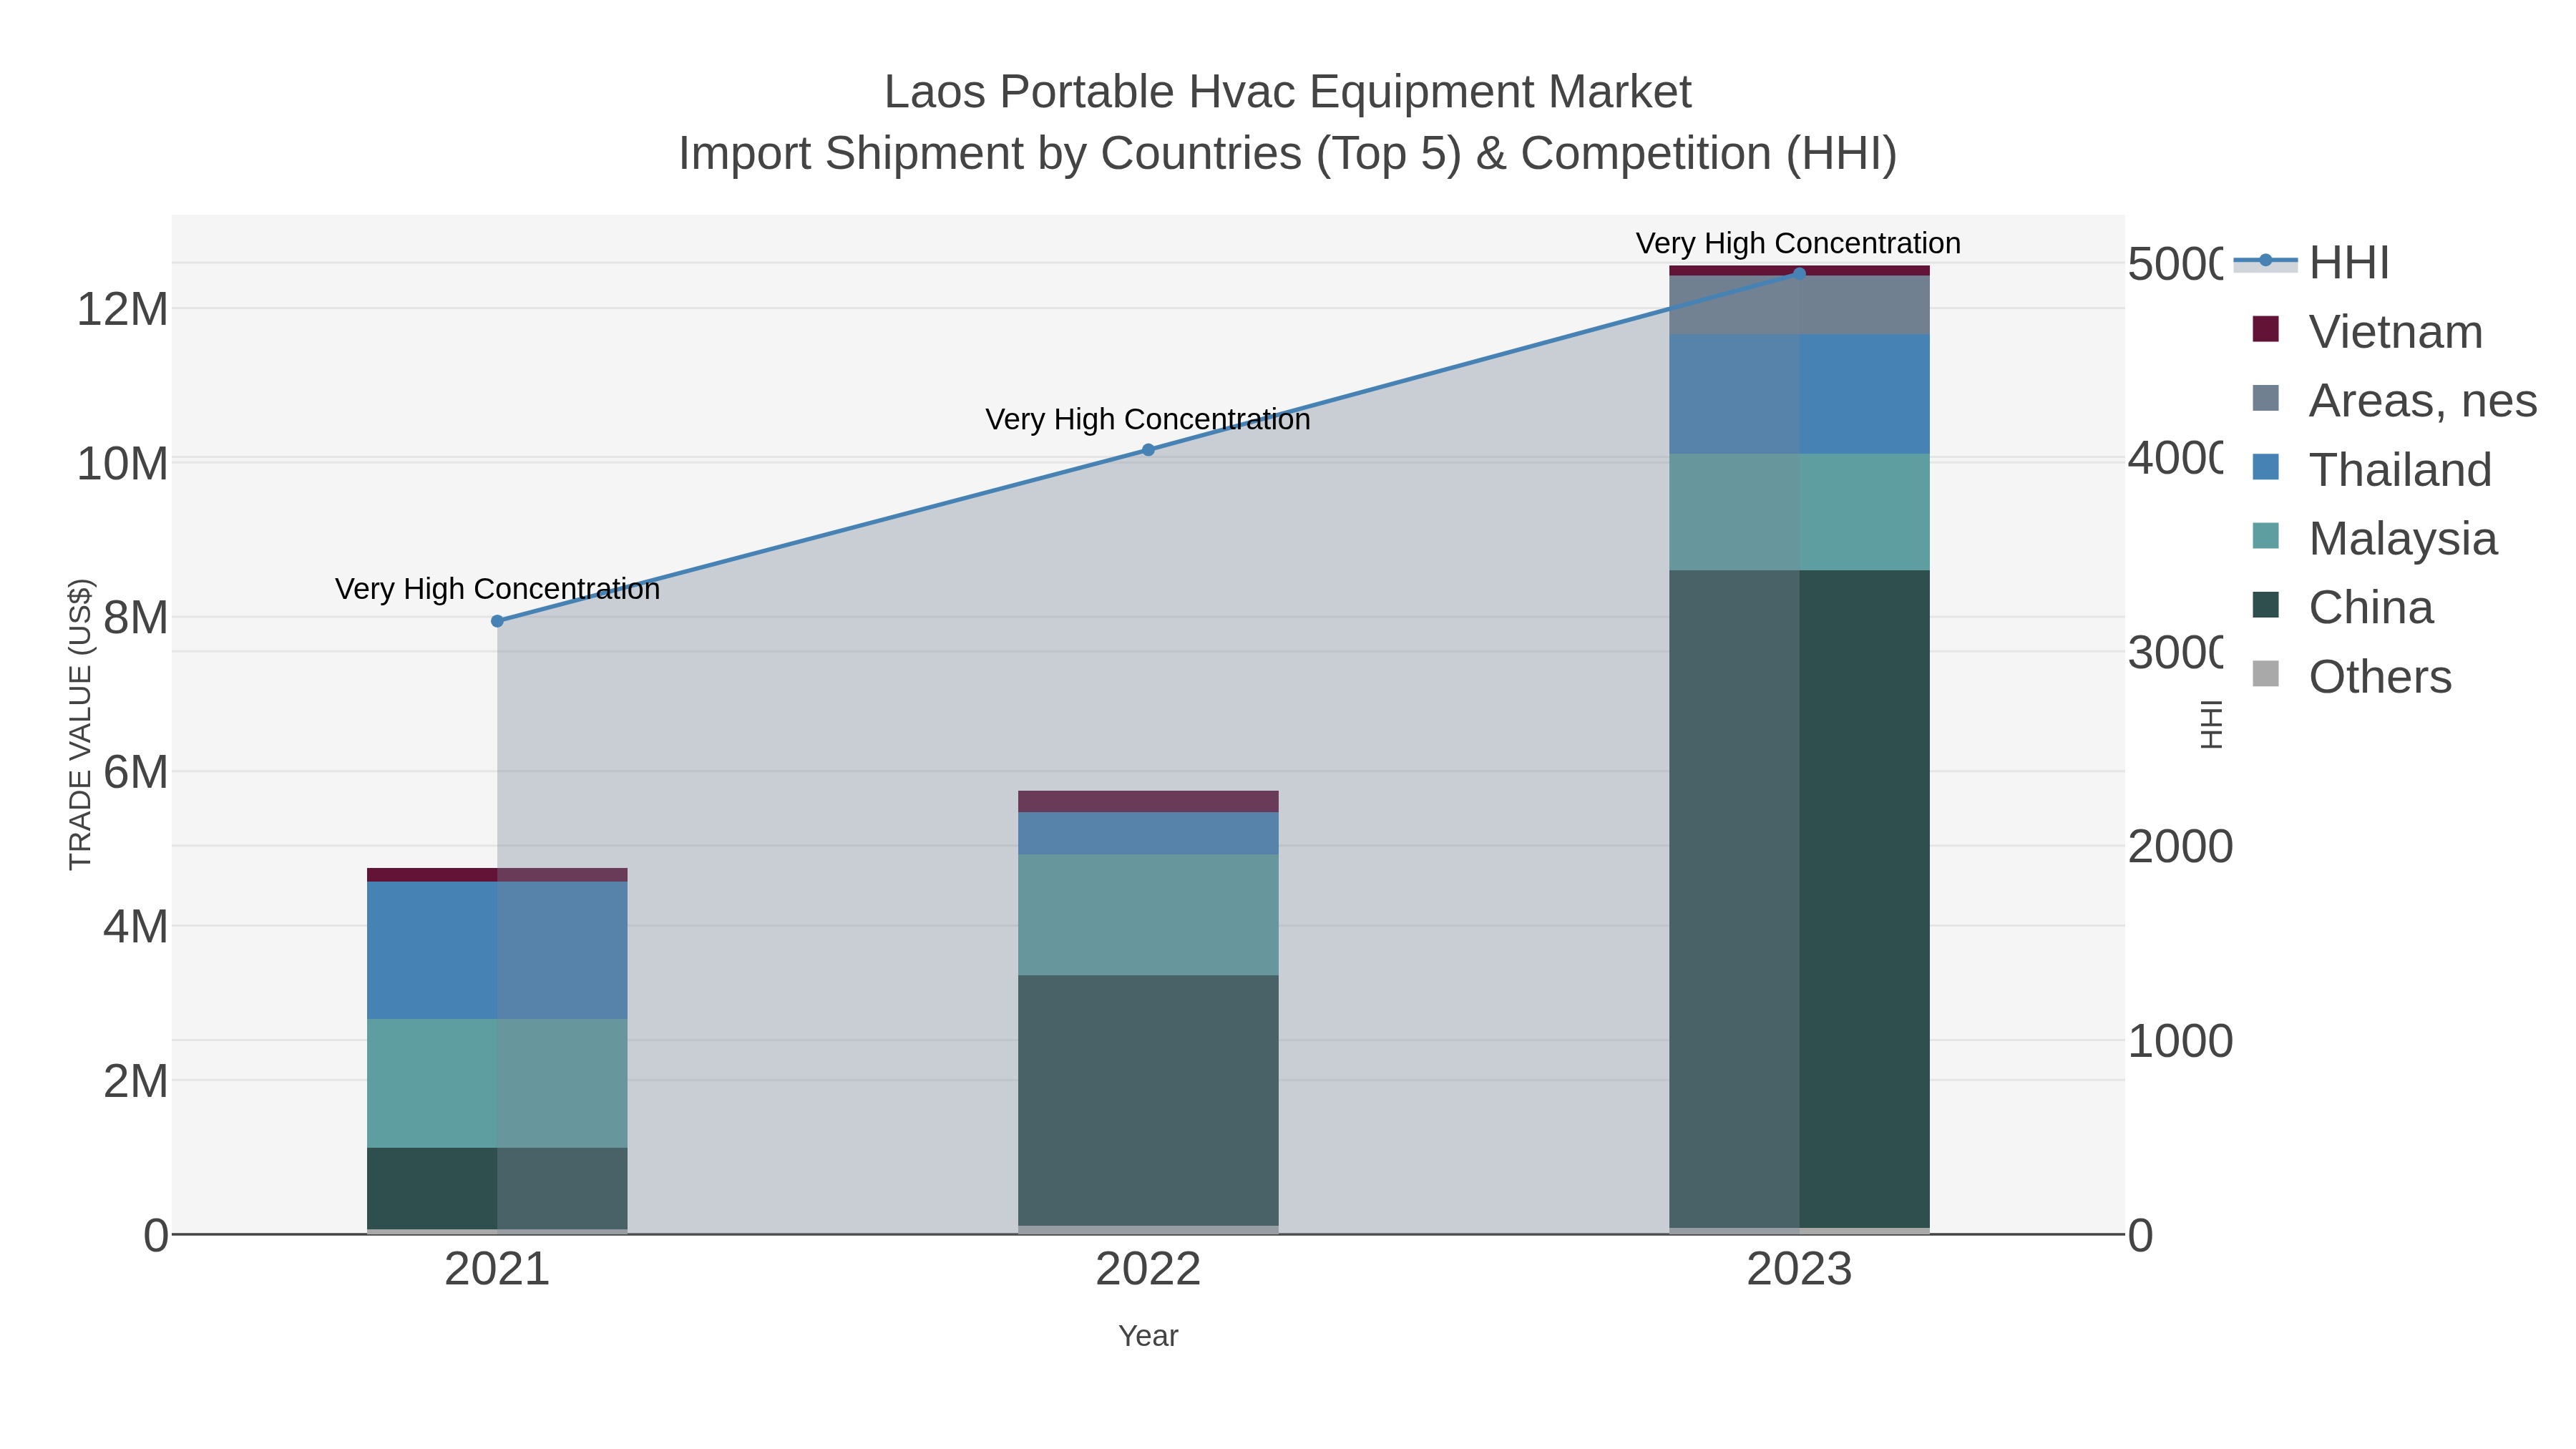Screen dimensions: 2576x1449
Task: Click the Thailand segment of the 2022 bar
Action: click(x=1148, y=834)
